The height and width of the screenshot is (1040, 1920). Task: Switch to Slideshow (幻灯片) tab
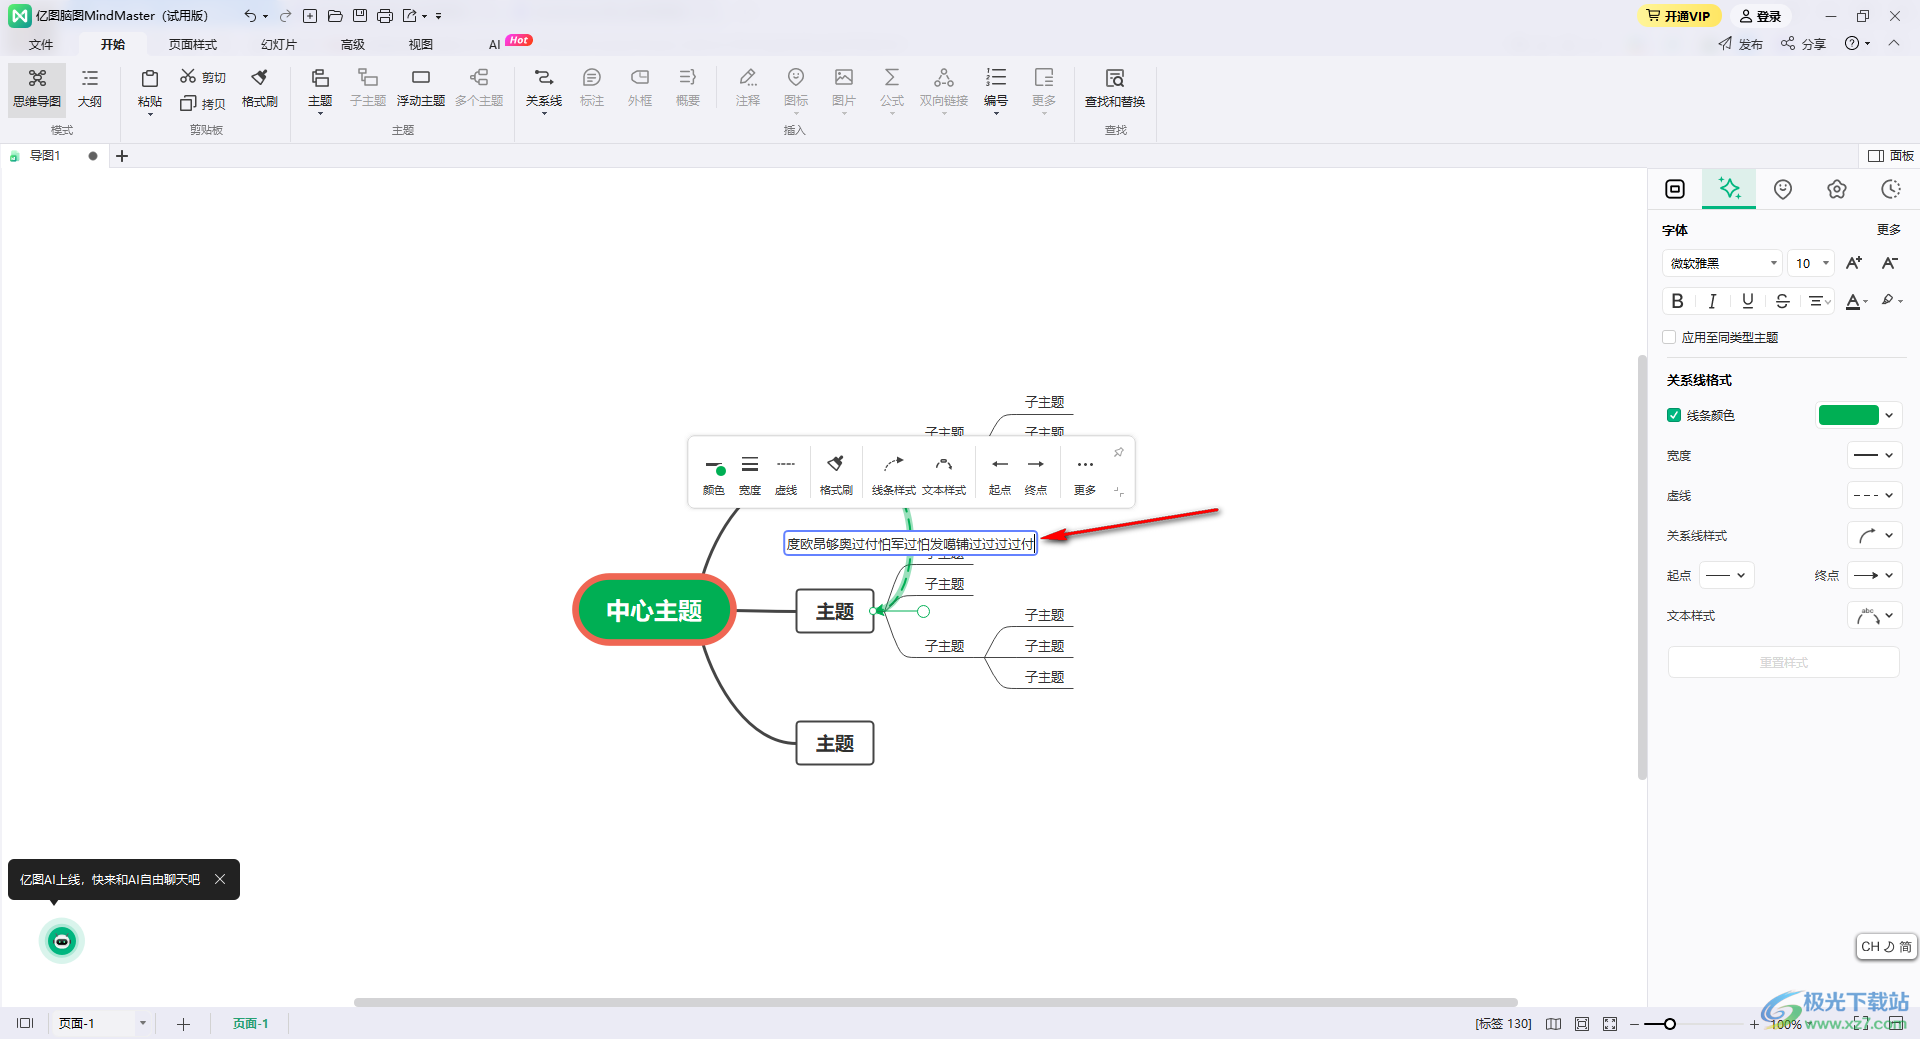click(279, 44)
